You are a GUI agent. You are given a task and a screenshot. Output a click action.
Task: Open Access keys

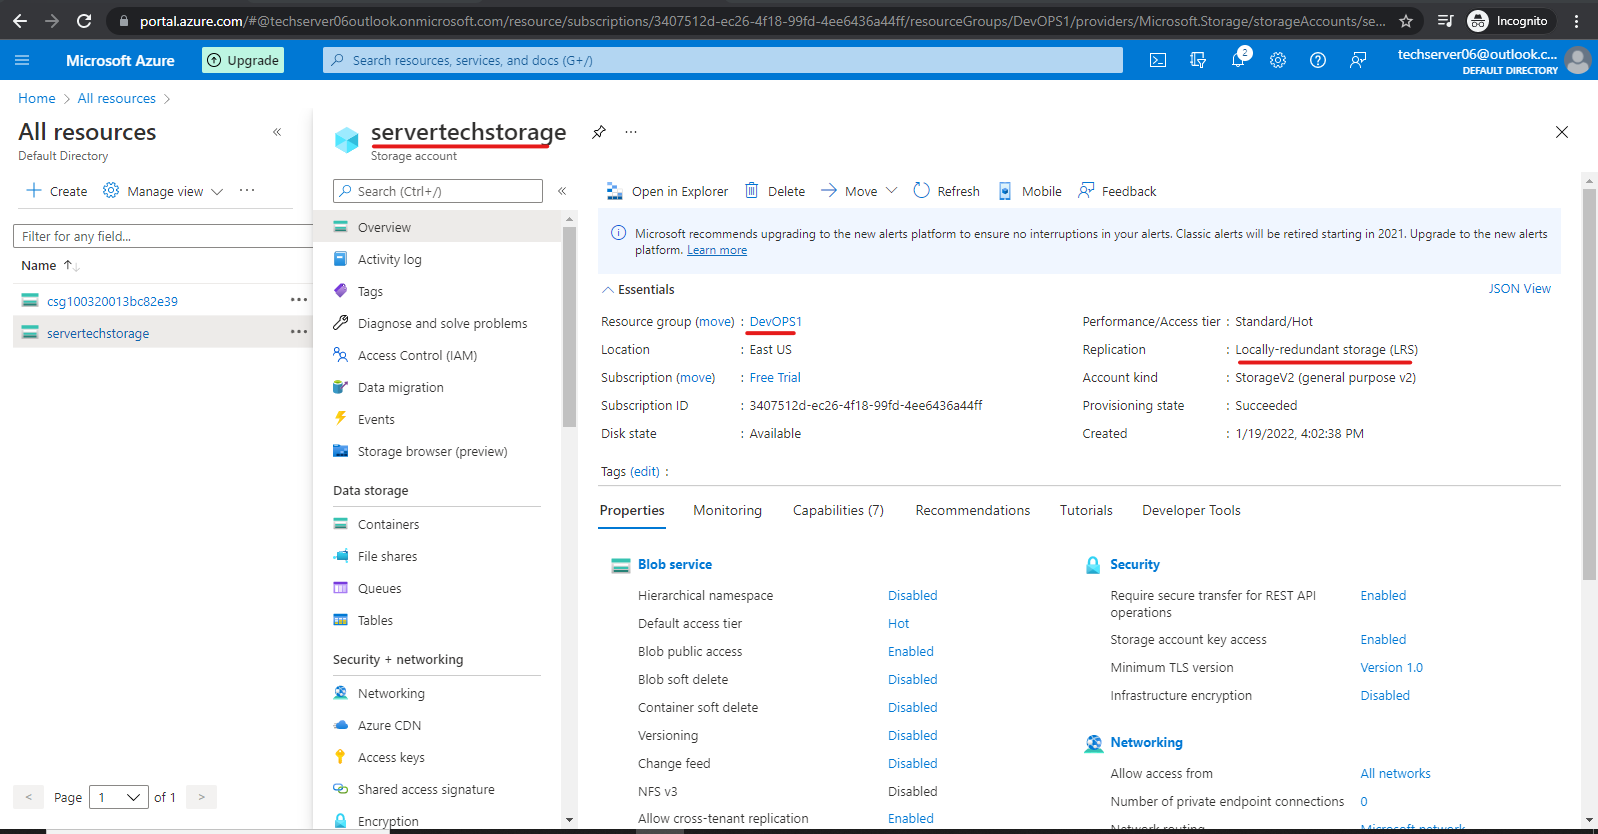[x=391, y=757]
